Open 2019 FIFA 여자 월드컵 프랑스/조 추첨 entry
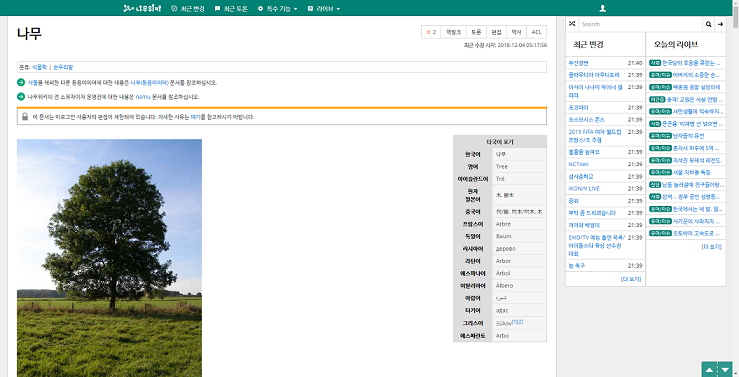Image resolution: width=739 pixels, height=377 pixels. coord(595,136)
